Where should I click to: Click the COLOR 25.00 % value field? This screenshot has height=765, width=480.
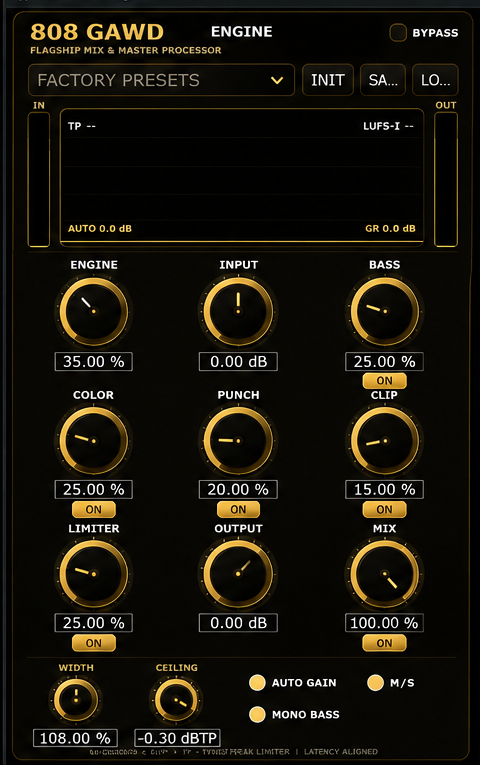pos(94,489)
